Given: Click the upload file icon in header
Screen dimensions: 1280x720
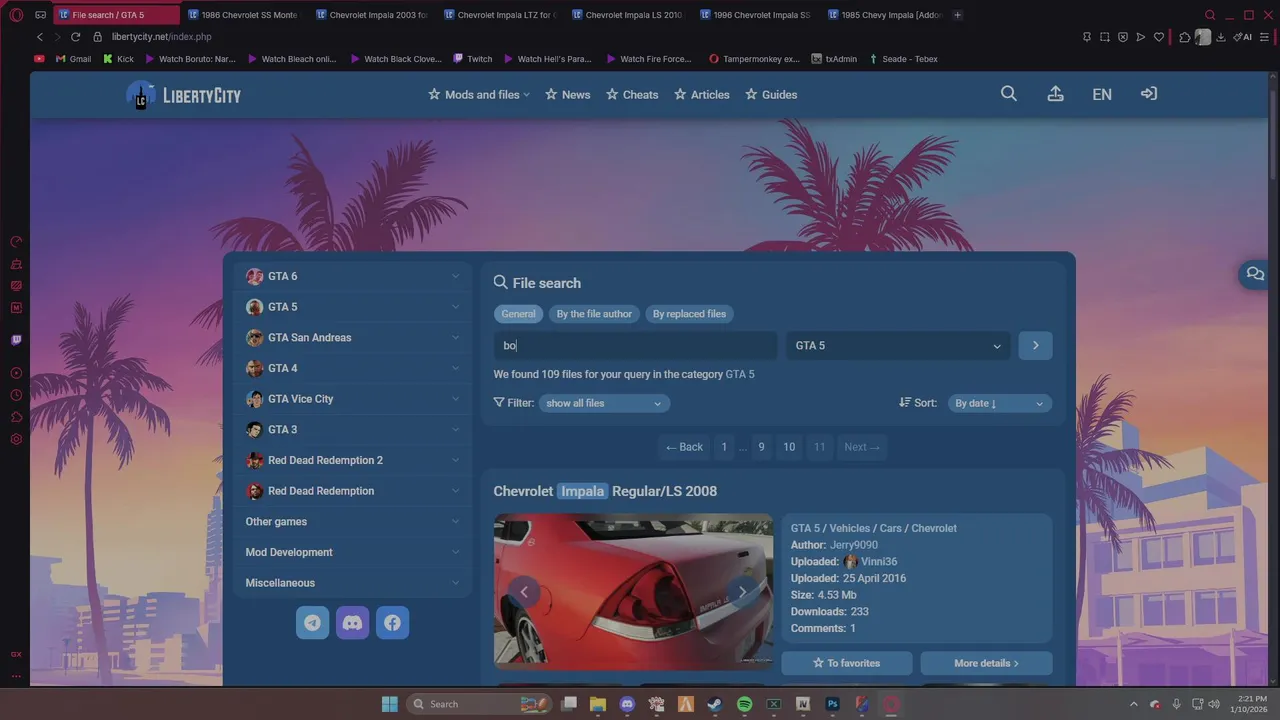Looking at the screenshot, I should (1055, 94).
